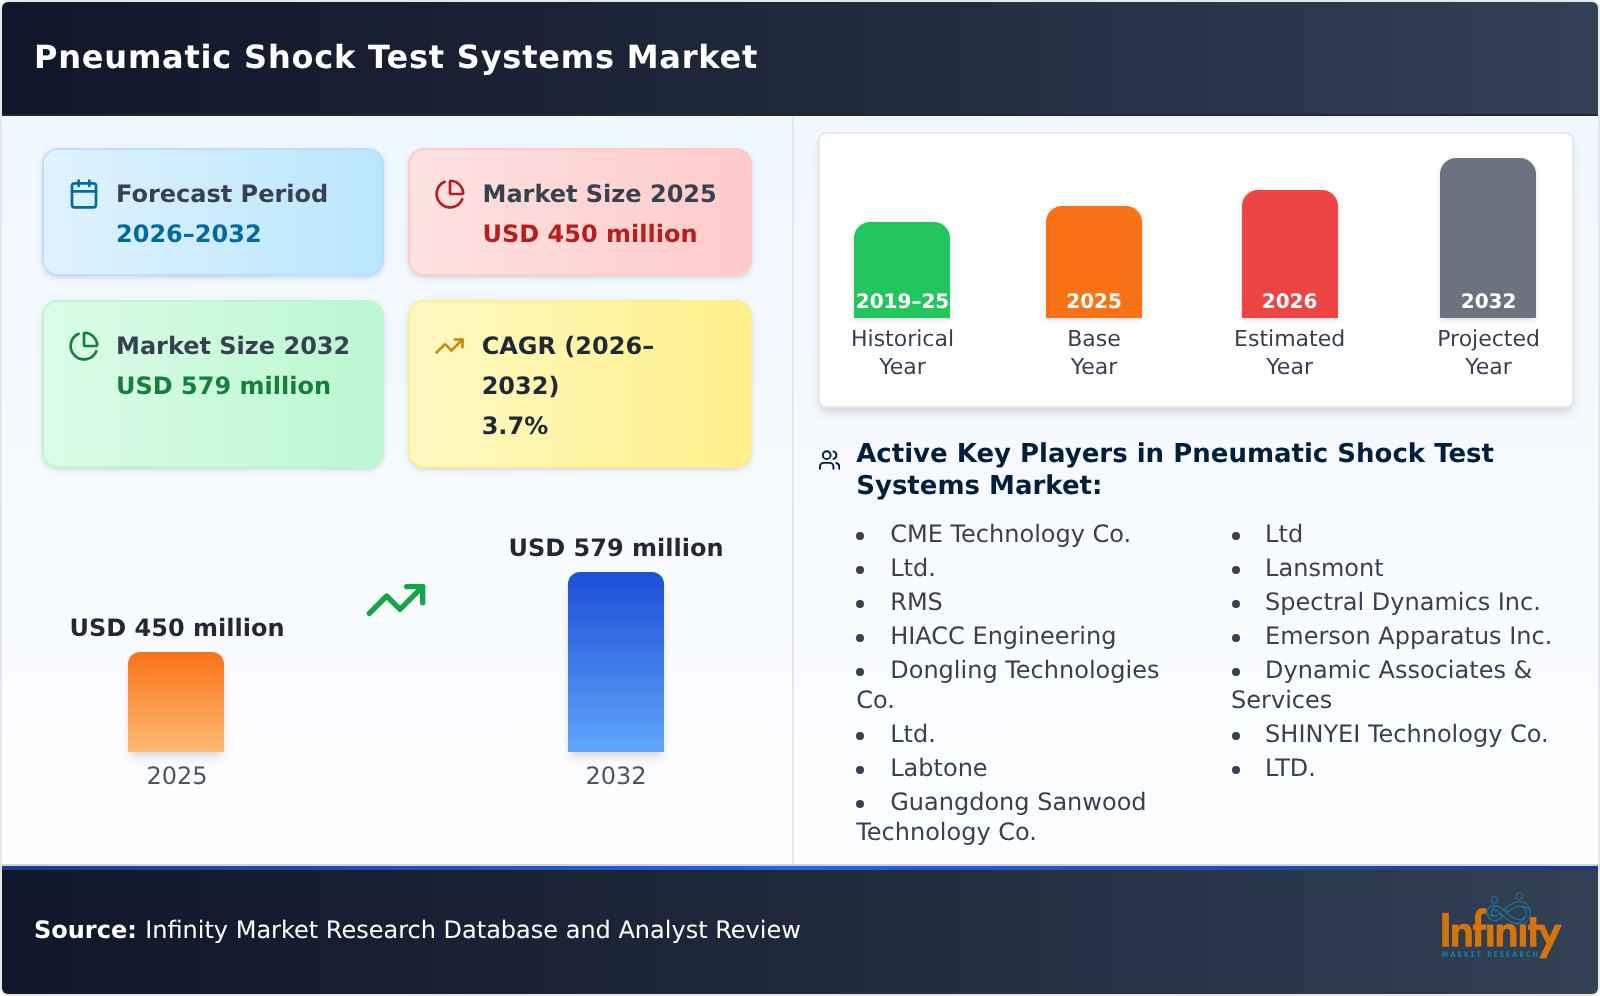Click the 'Base Year' caption
The height and width of the screenshot is (996, 1600).
point(1094,353)
